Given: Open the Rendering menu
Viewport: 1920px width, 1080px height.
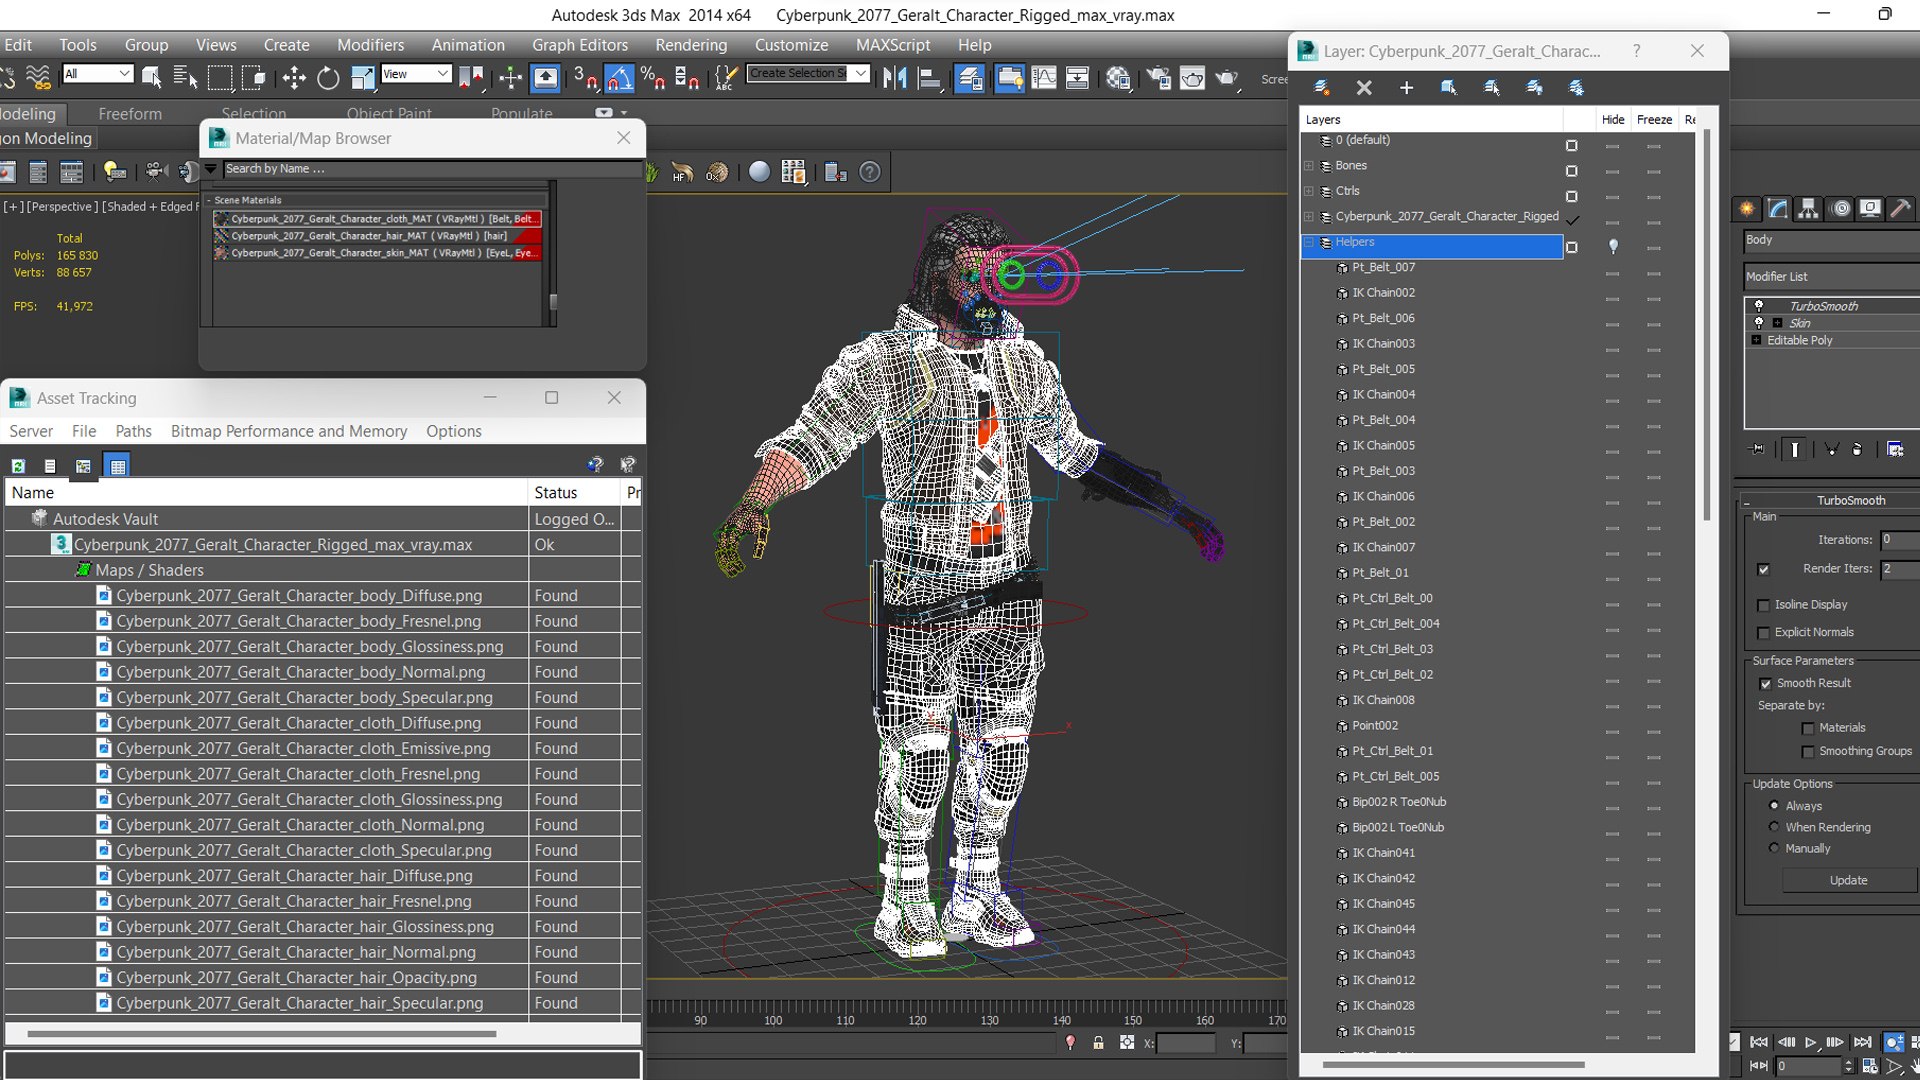Looking at the screenshot, I should (x=691, y=45).
